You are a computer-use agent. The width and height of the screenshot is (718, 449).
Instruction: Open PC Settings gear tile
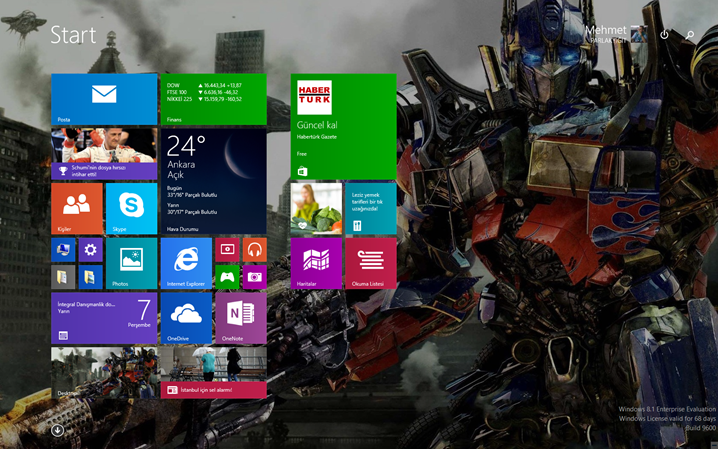click(x=90, y=250)
